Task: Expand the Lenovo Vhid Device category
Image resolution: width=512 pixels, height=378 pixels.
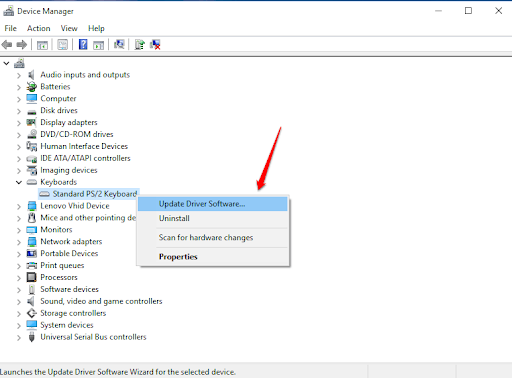Action: (x=19, y=207)
